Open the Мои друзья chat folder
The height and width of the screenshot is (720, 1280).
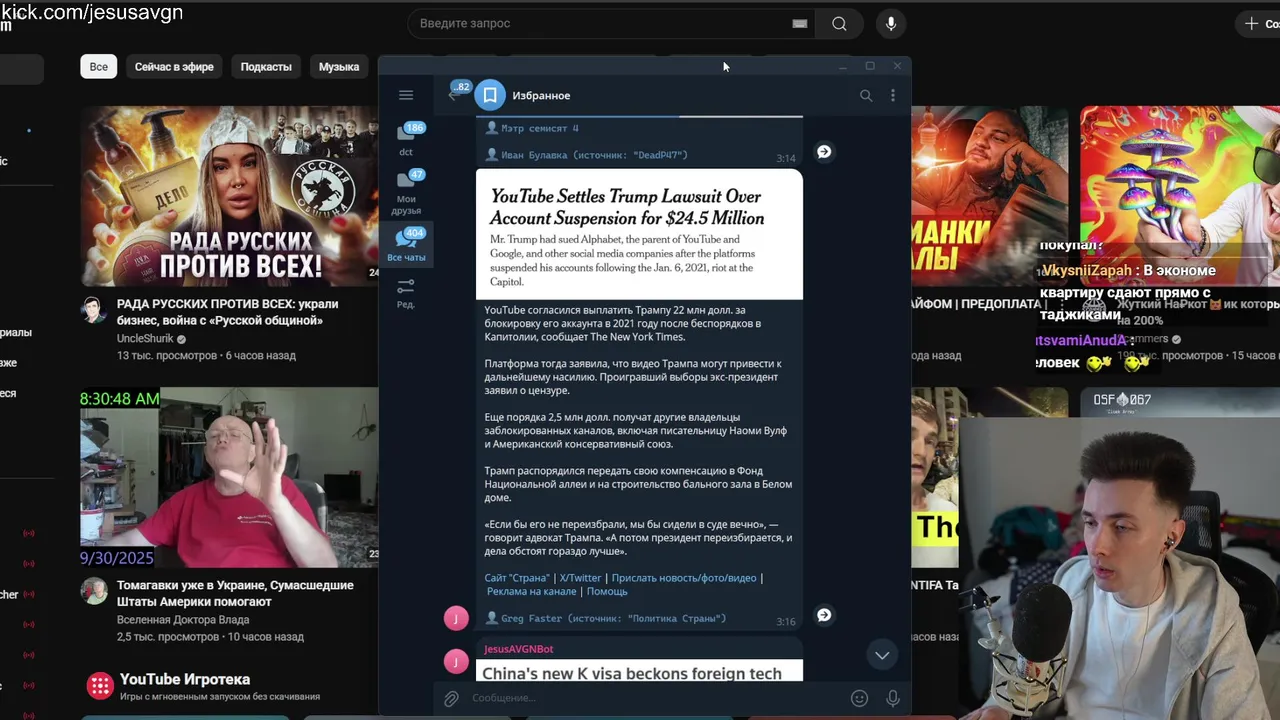pyautogui.click(x=406, y=193)
